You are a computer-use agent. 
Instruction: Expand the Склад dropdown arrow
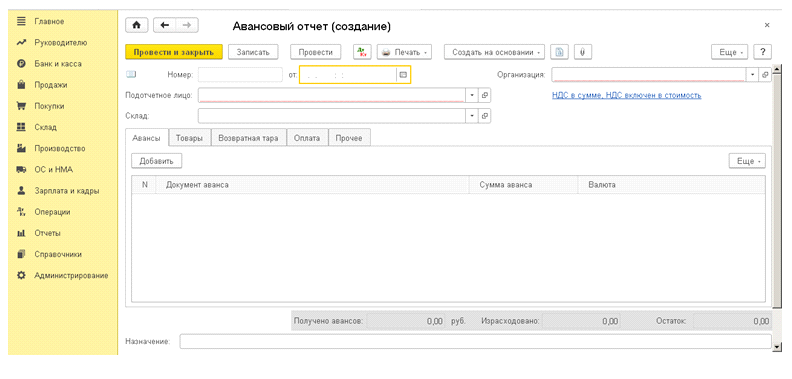[x=472, y=116]
